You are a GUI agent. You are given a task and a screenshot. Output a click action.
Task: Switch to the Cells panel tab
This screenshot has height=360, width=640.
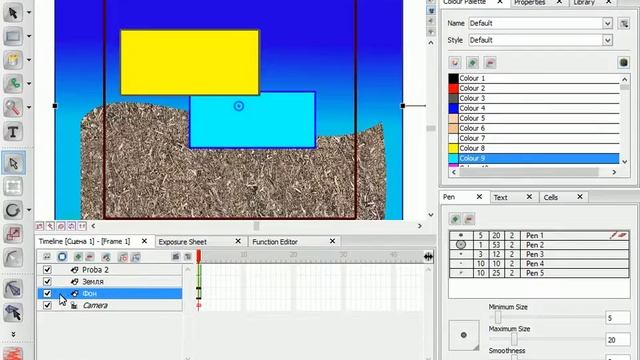point(551,197)
